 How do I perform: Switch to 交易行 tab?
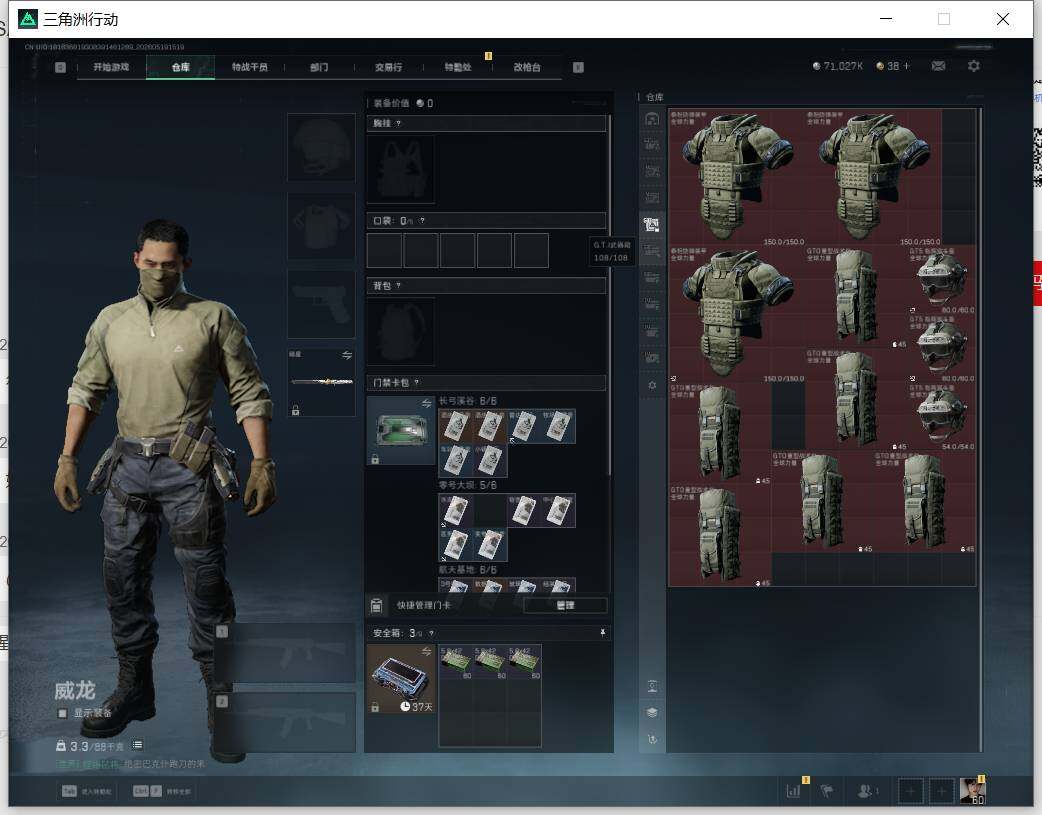[388, 67]
